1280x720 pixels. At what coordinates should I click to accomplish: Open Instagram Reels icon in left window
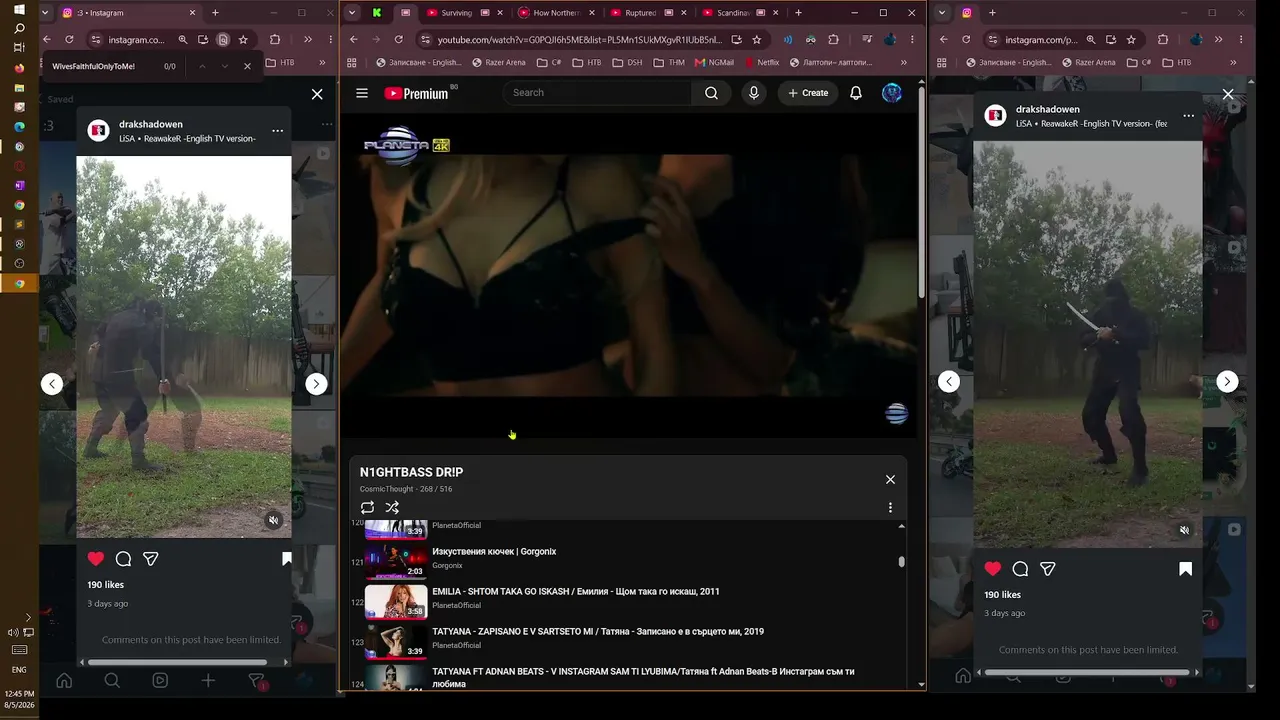(x=160, y=681)
